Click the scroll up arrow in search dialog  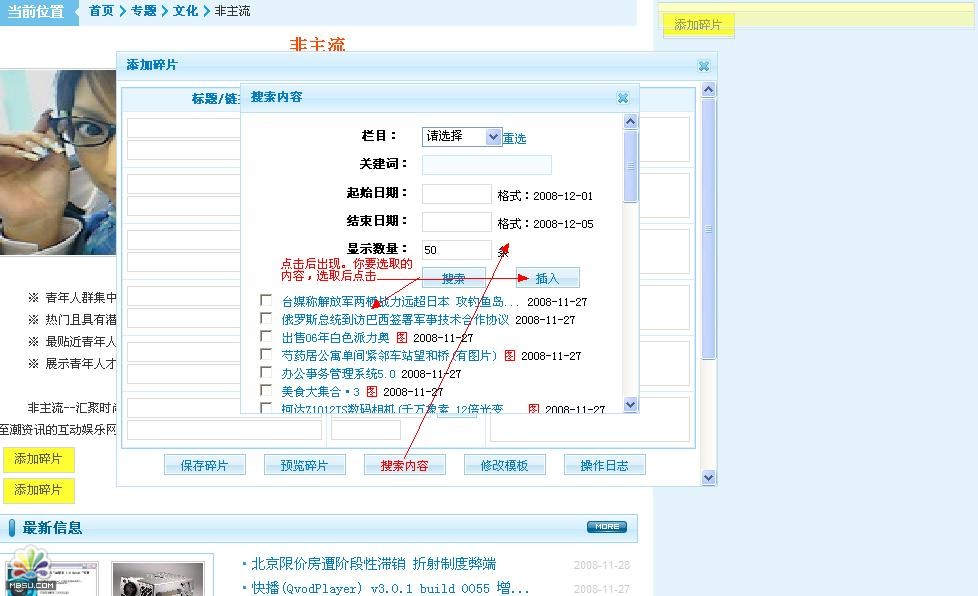(630, 122)
